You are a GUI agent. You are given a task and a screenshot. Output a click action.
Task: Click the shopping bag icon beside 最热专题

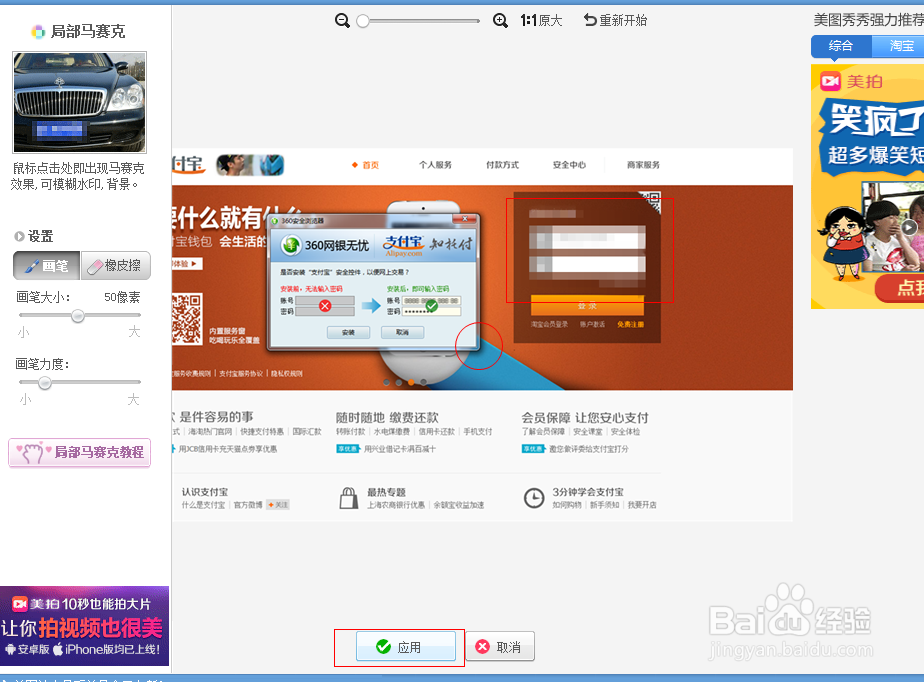[349, 498]
